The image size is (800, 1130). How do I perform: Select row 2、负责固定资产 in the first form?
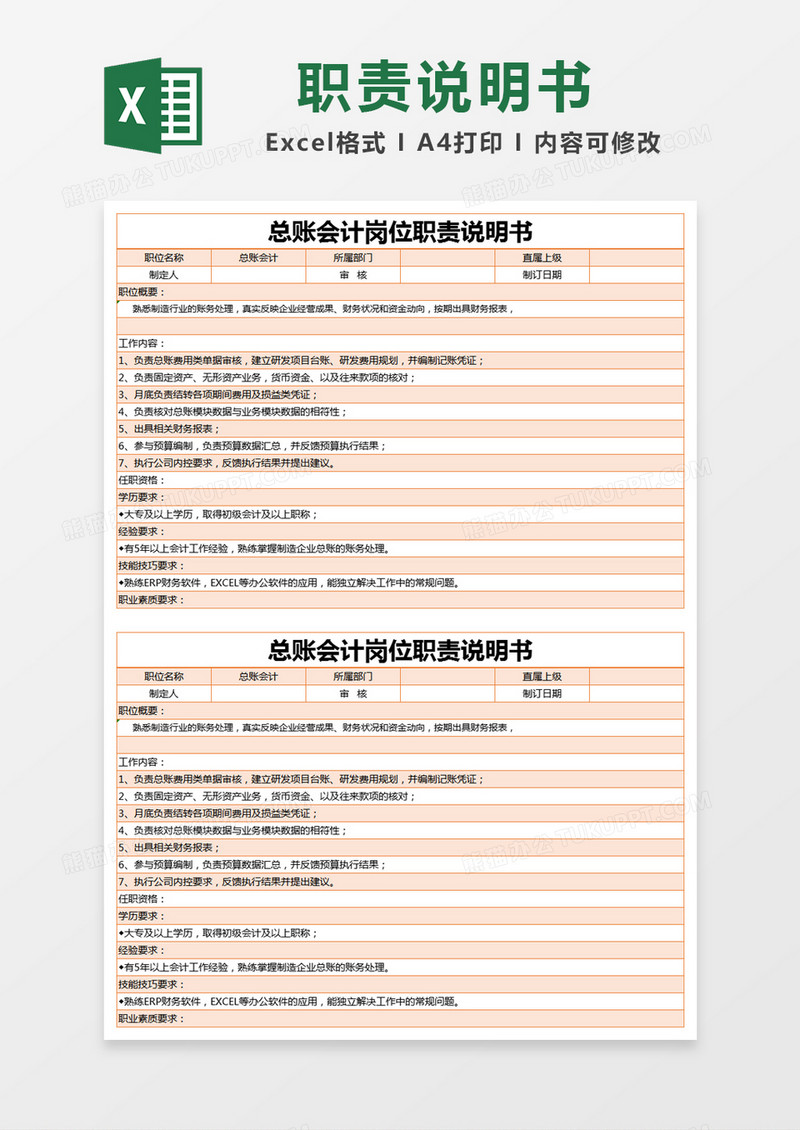tap(400, 378)
